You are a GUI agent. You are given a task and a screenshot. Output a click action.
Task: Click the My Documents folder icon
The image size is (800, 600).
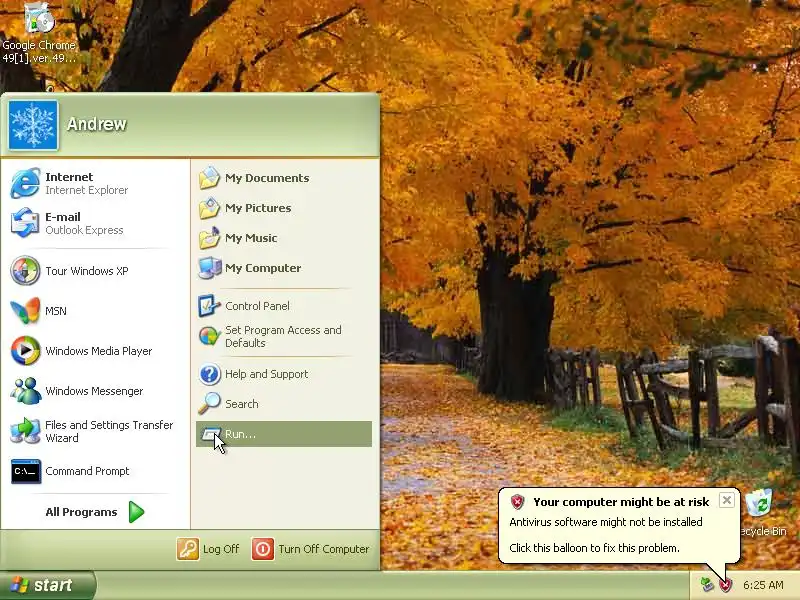pos(209,178)
